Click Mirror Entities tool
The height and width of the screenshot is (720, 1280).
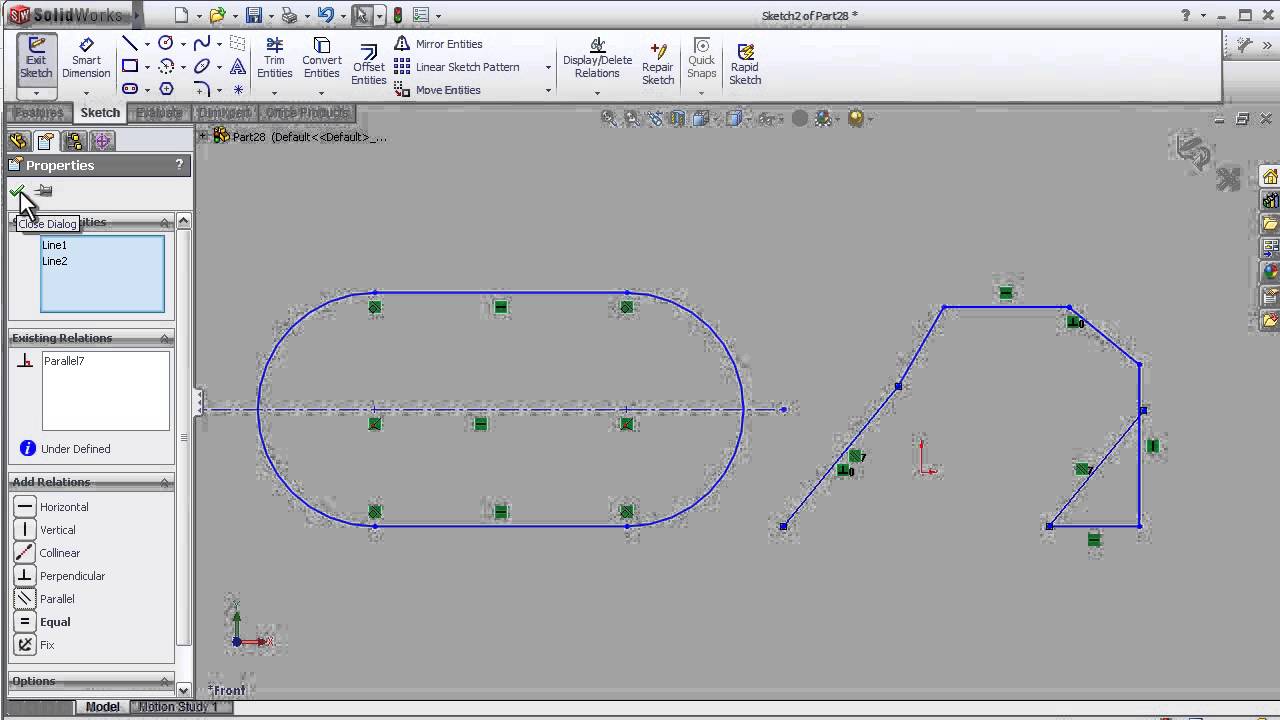click(439, 44)
